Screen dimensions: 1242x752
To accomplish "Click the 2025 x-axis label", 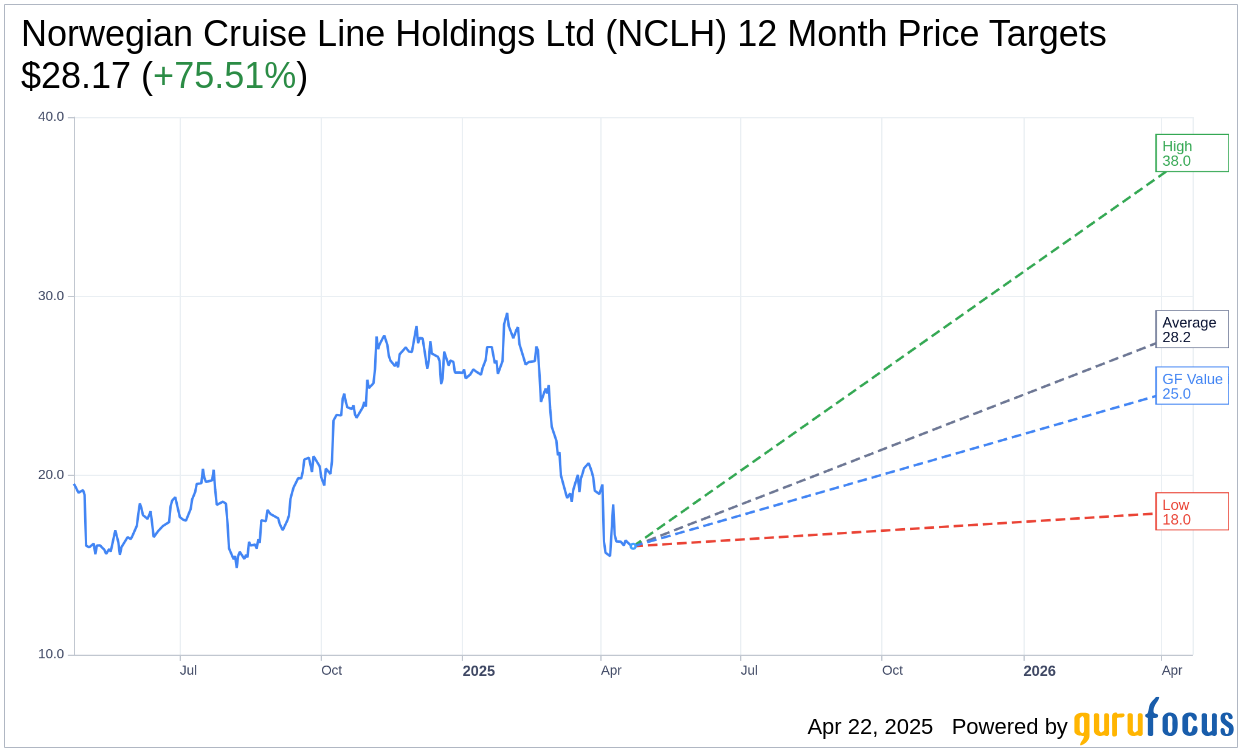I will point(478,671).
